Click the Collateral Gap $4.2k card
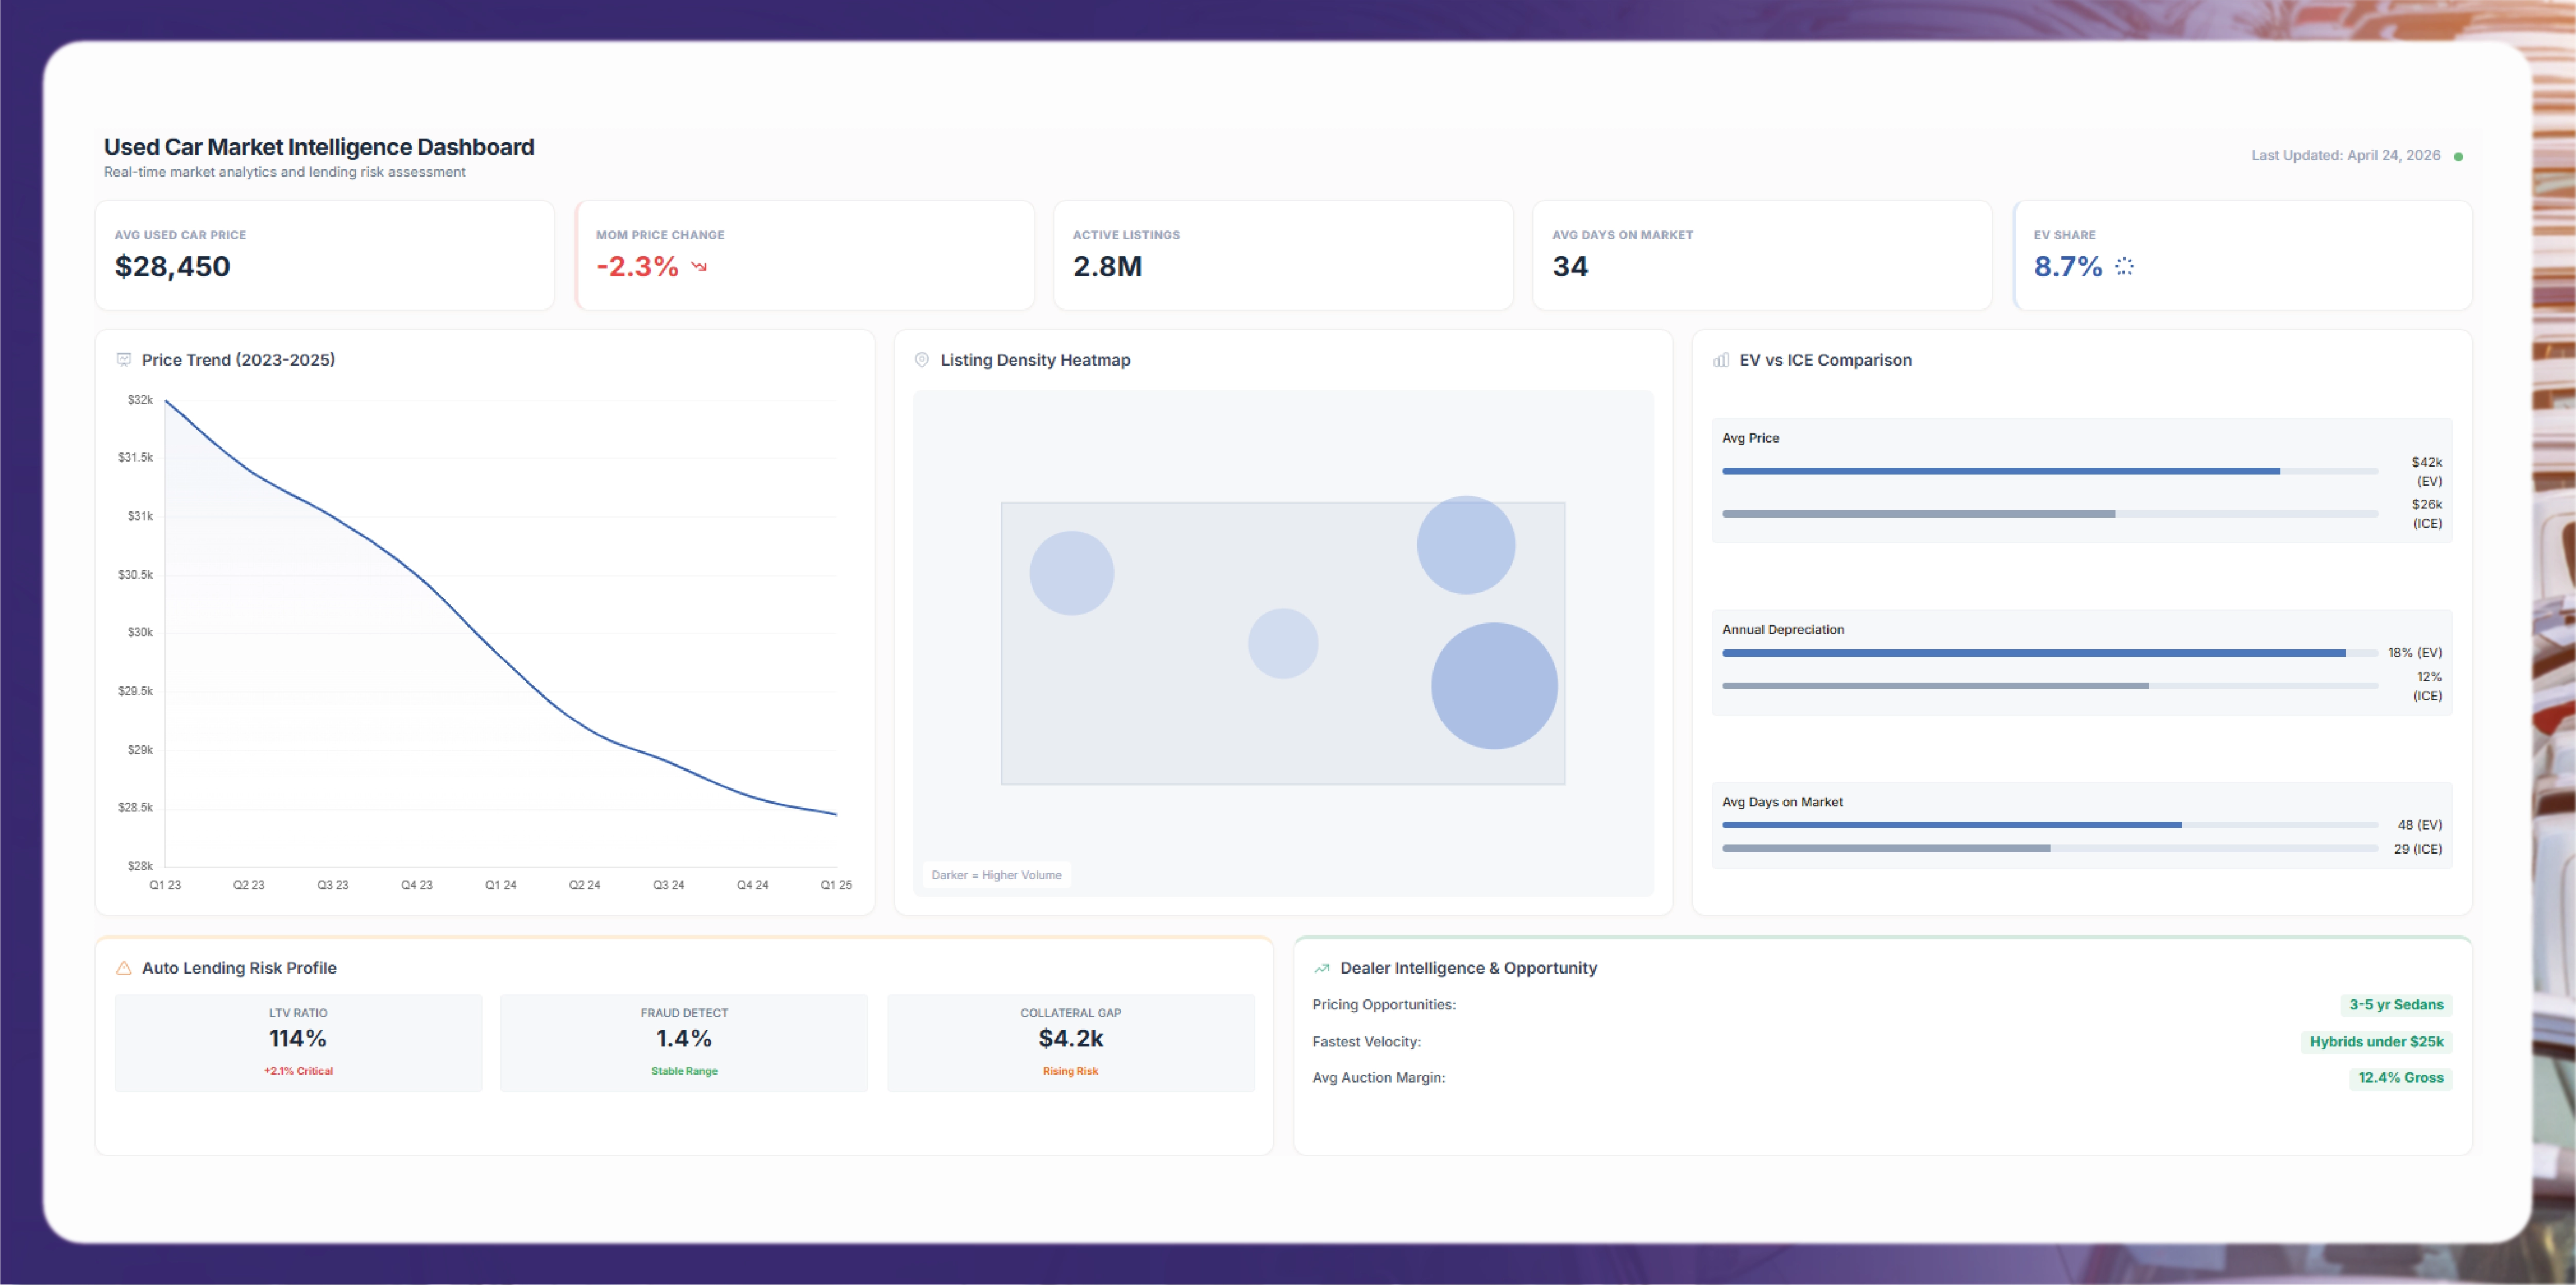Image resolution: width=2576 pixels, height=1285 pixels. tap(1070, 1042)
